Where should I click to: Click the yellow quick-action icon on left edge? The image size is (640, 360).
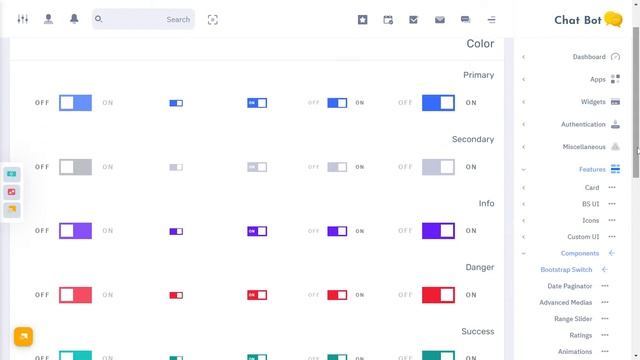tap(12, 209)
